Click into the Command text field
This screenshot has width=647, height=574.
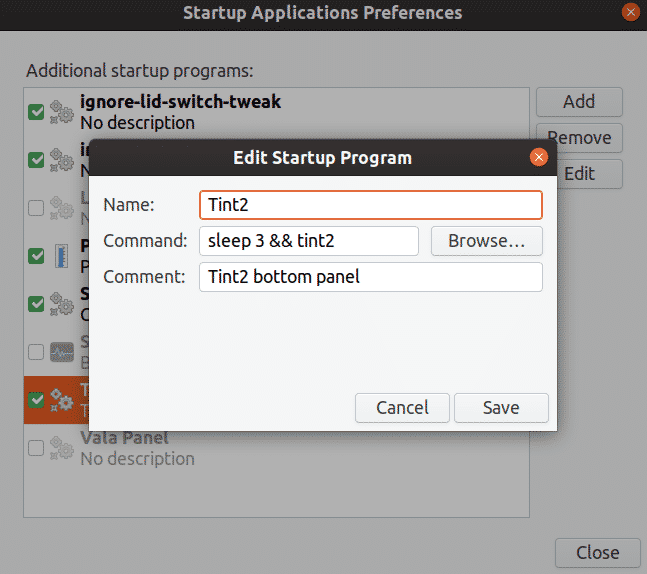pyautogui.click(x=309, y=241)
